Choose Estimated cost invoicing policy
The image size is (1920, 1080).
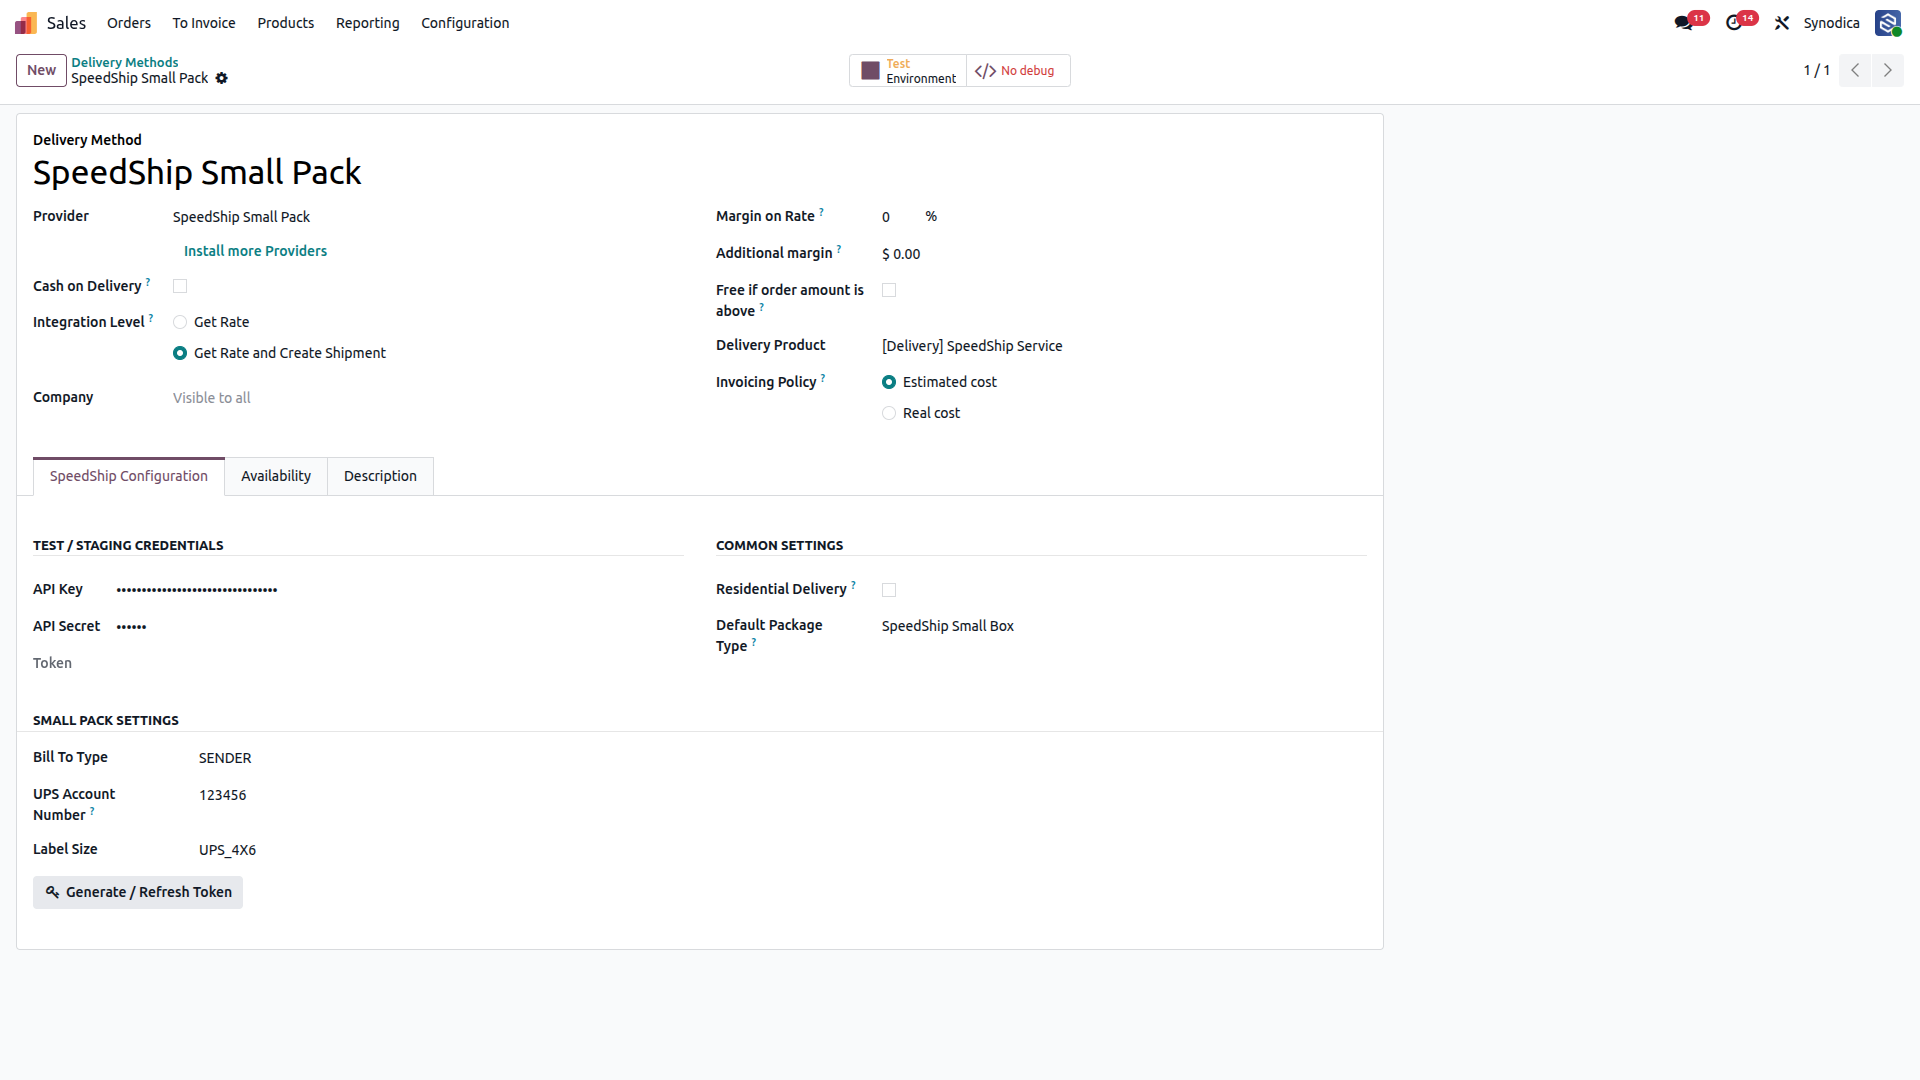(x=889, y=382)
